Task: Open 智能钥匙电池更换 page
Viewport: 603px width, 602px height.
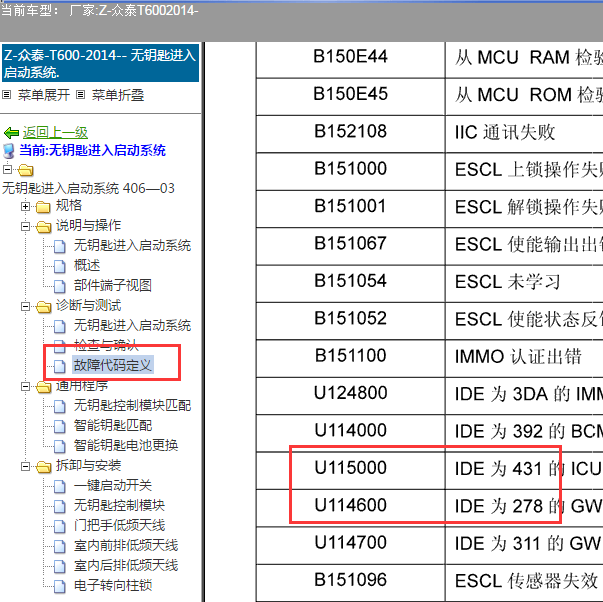Action: click(x=126, y=445)
